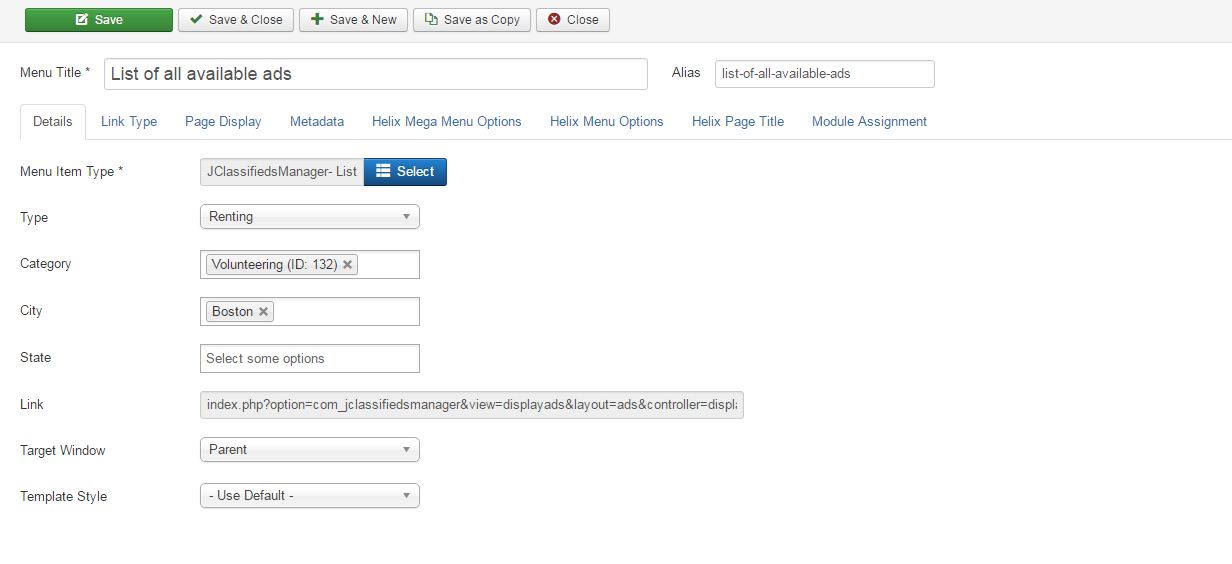Click the State select options field
Screen dimensions: 1232x564
tap(309, 358)
